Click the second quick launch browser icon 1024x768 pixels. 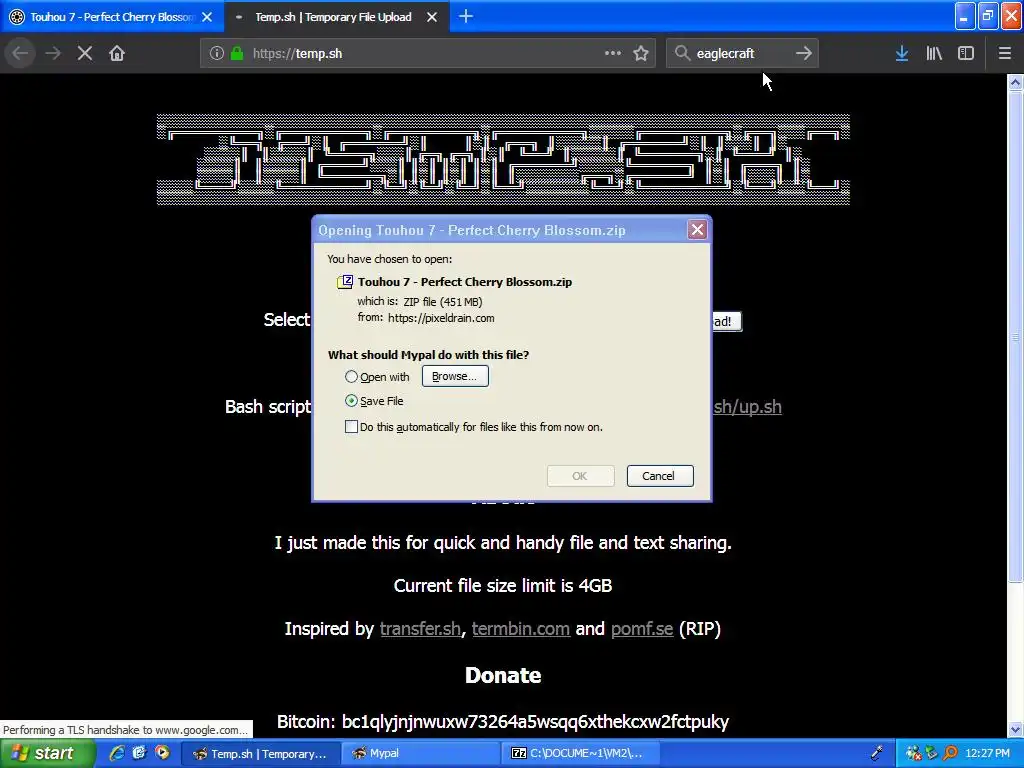[x=139, y=753]
